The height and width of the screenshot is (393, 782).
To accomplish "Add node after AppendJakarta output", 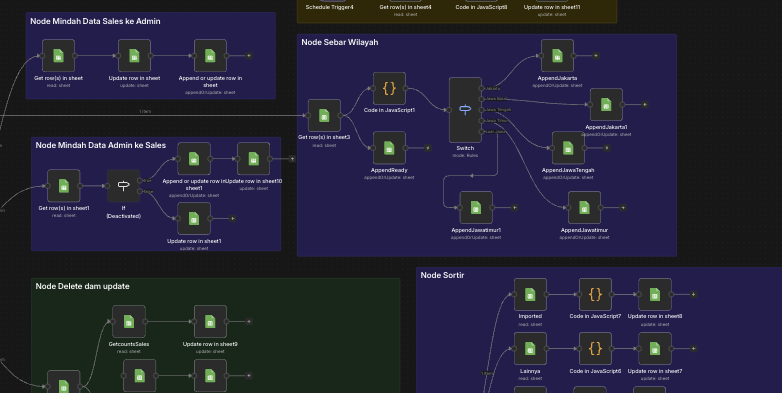I will point(595,56).
